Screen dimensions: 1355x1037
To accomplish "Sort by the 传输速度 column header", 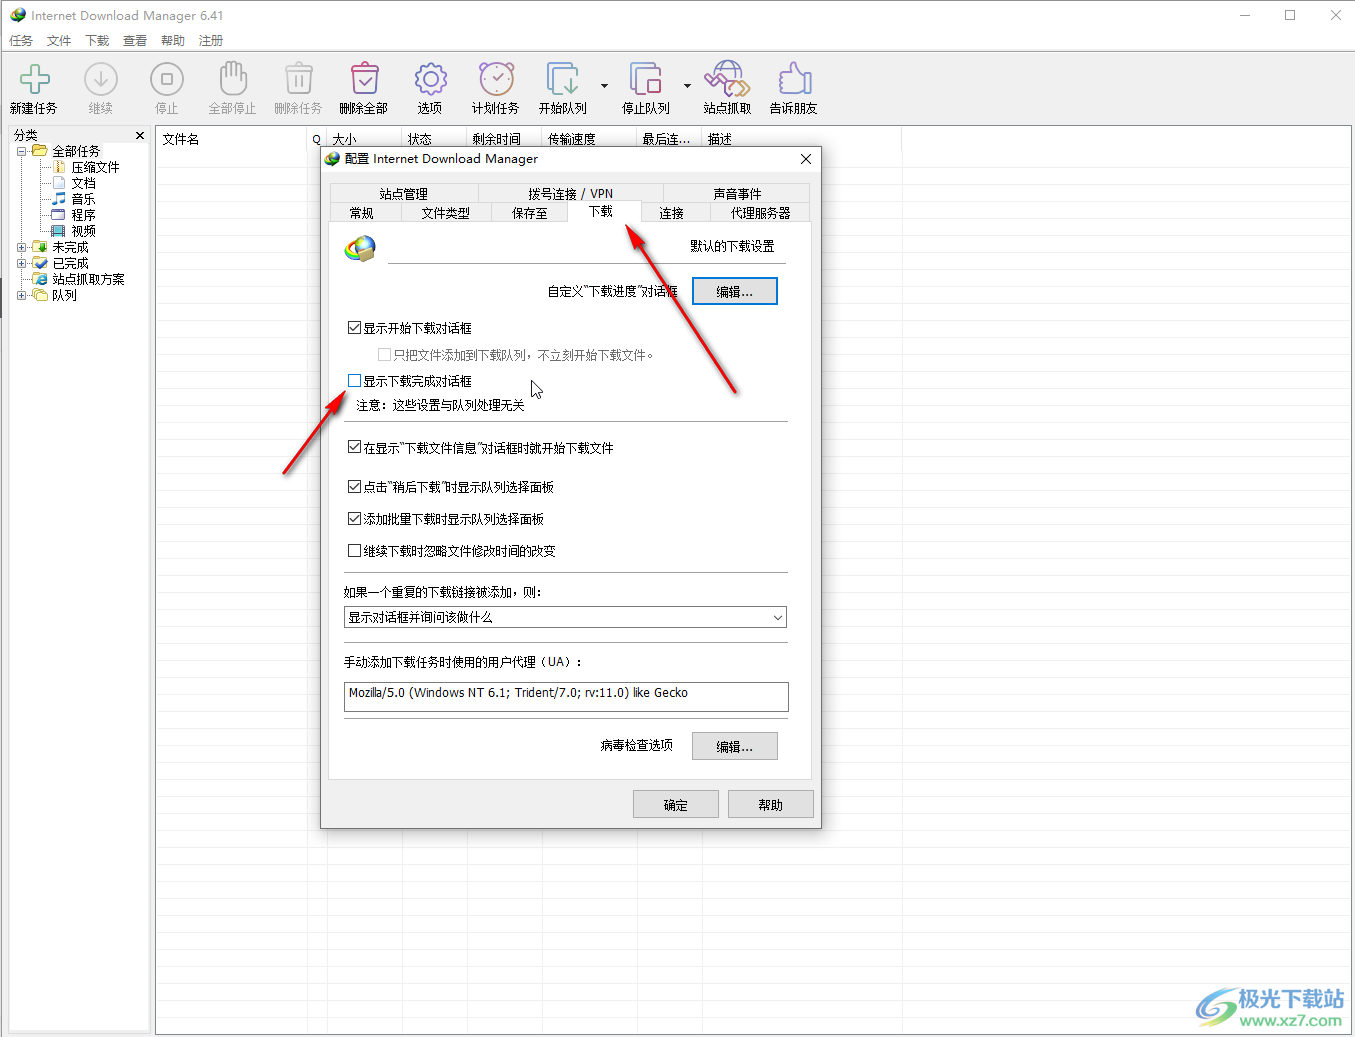I will point(588,139).
